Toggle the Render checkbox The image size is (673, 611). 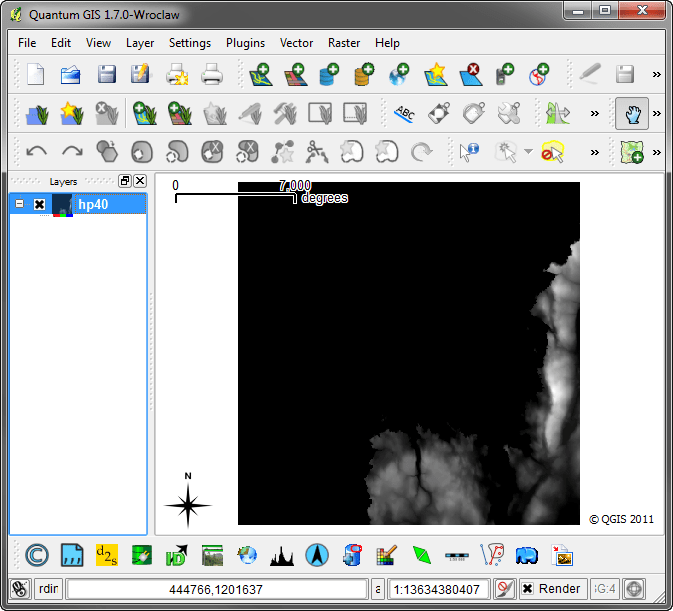tap(527, 589)
